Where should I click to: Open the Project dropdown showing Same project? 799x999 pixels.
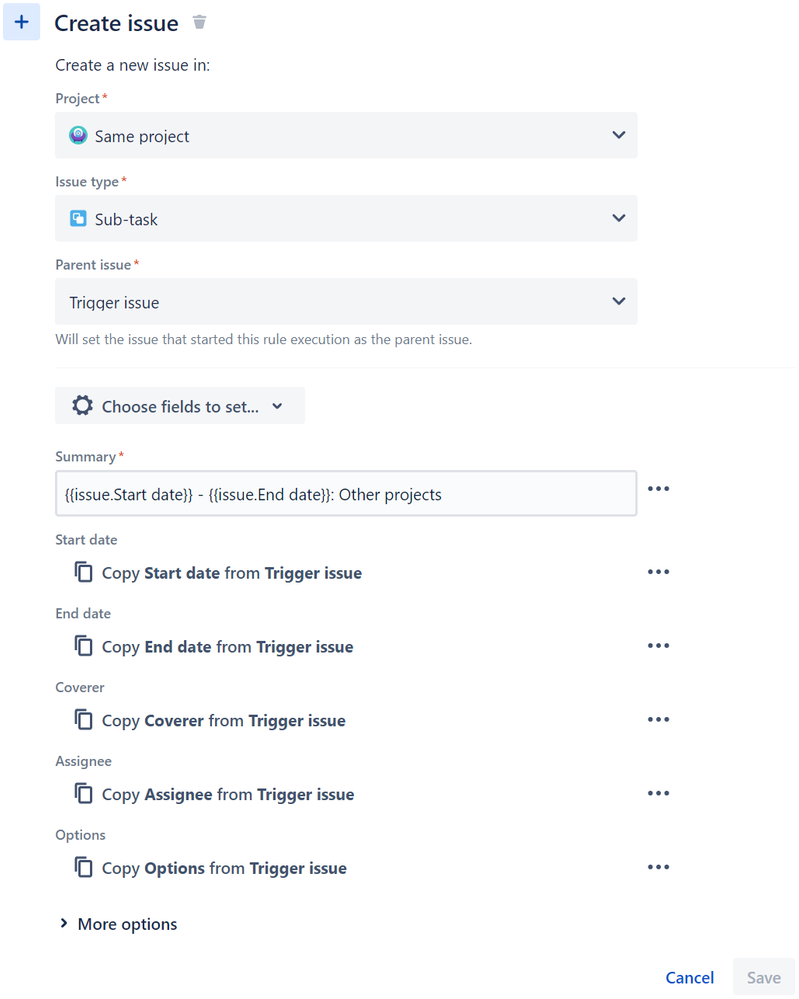point(346,135)
